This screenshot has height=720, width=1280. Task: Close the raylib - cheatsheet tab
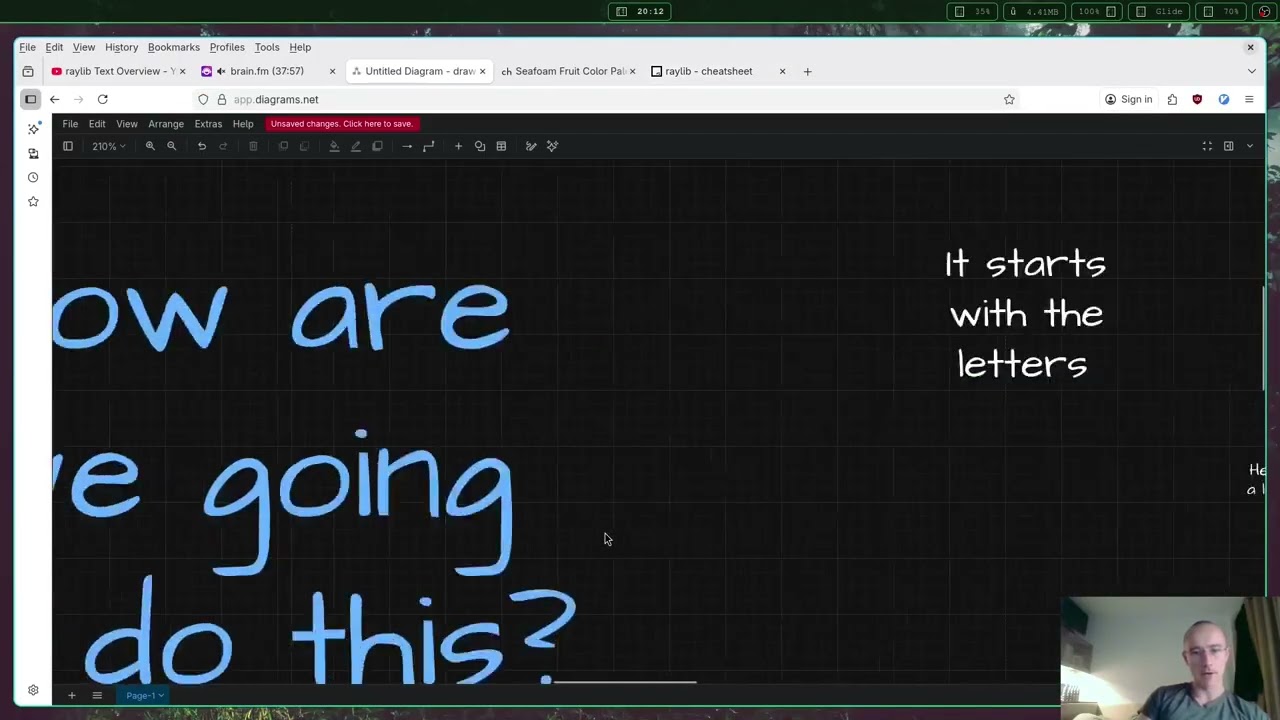[782, 71]
